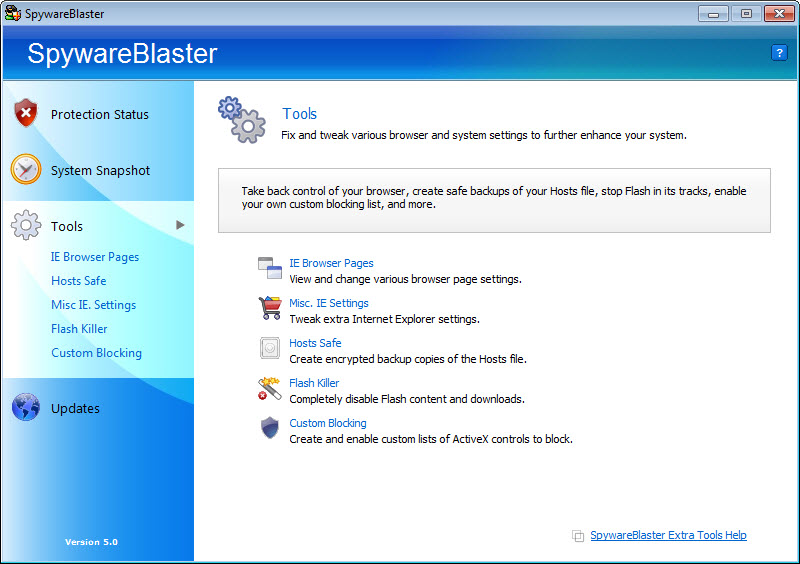Image resolution: width=800 pixels, height=564 pixels.
Task: Select Hosts Safe in the sidebar submenu
Action: tap(79, 281)
